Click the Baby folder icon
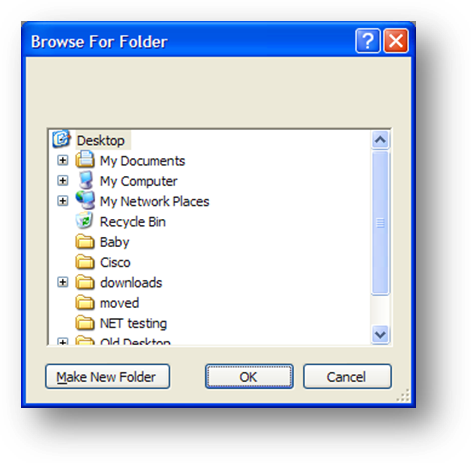 point(85,242)
